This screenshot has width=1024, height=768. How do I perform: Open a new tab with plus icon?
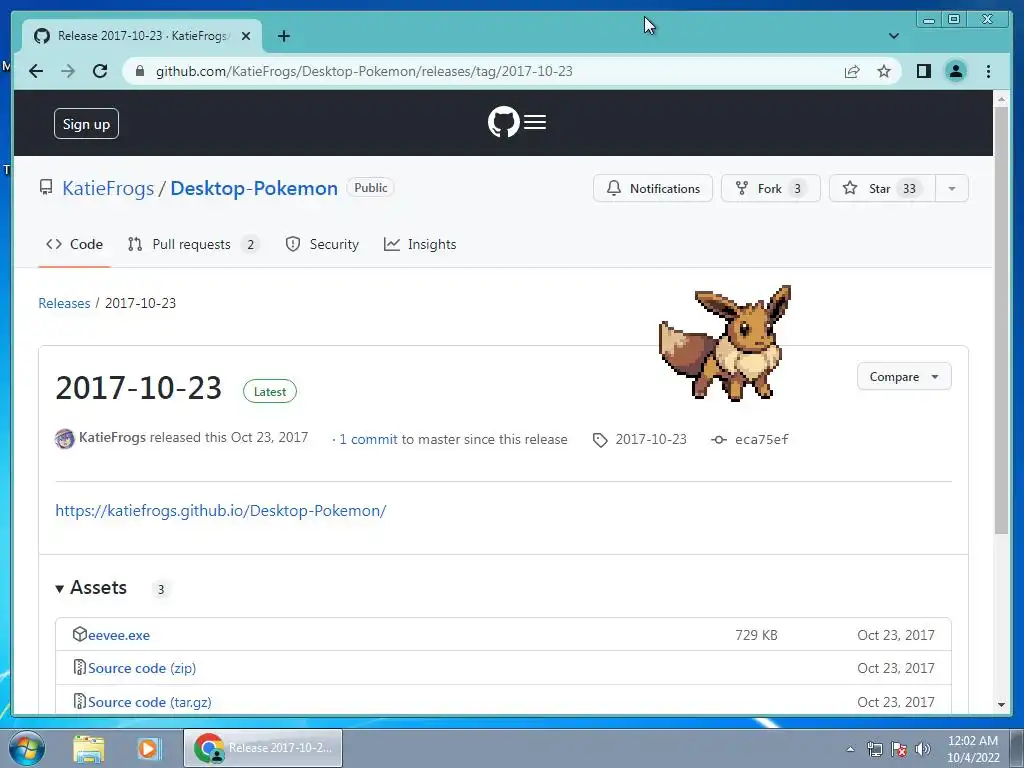[283, 36]
